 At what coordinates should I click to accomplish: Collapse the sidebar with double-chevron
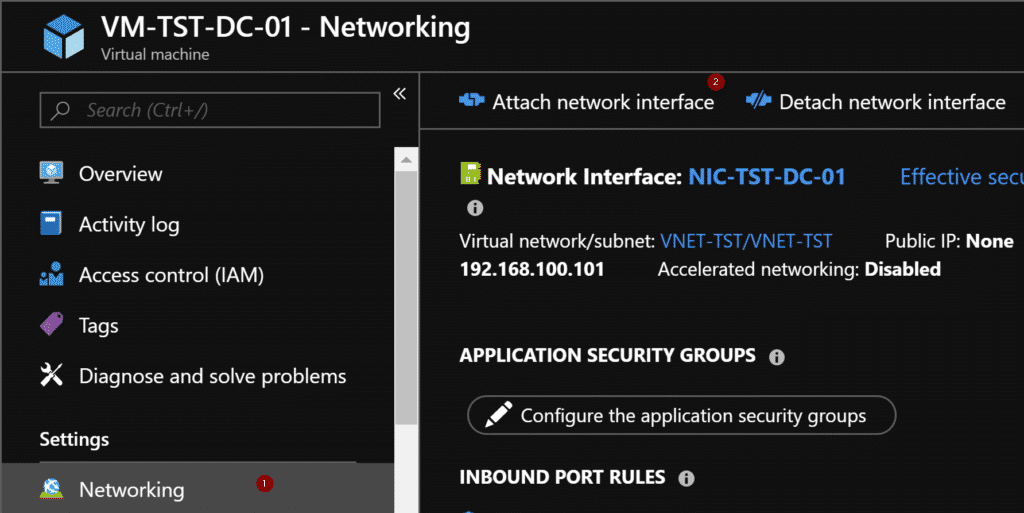click(x=400, y=94)
